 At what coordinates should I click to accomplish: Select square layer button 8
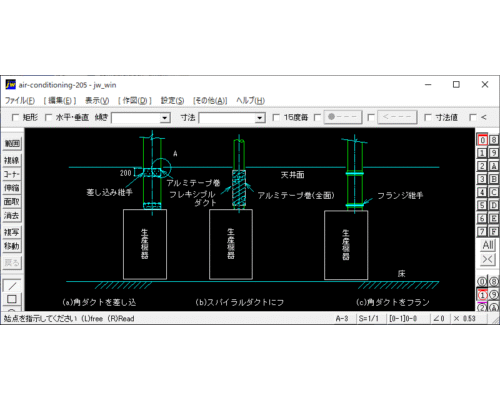tap(494, 140)
